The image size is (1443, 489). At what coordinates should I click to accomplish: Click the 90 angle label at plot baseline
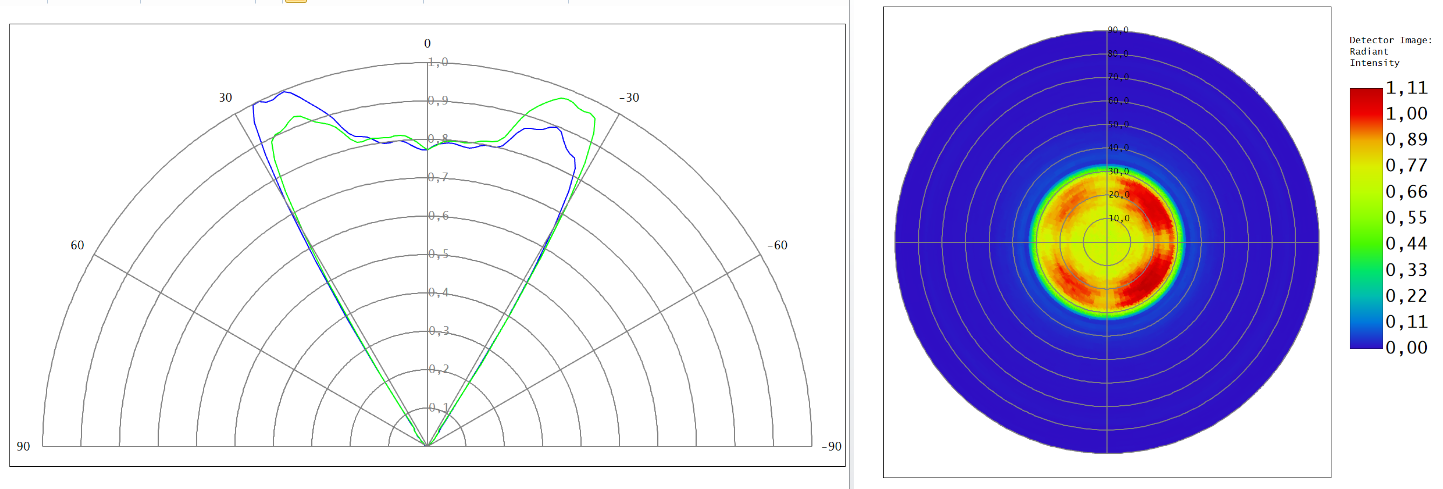pyautogui.click(x=23, y=446)
